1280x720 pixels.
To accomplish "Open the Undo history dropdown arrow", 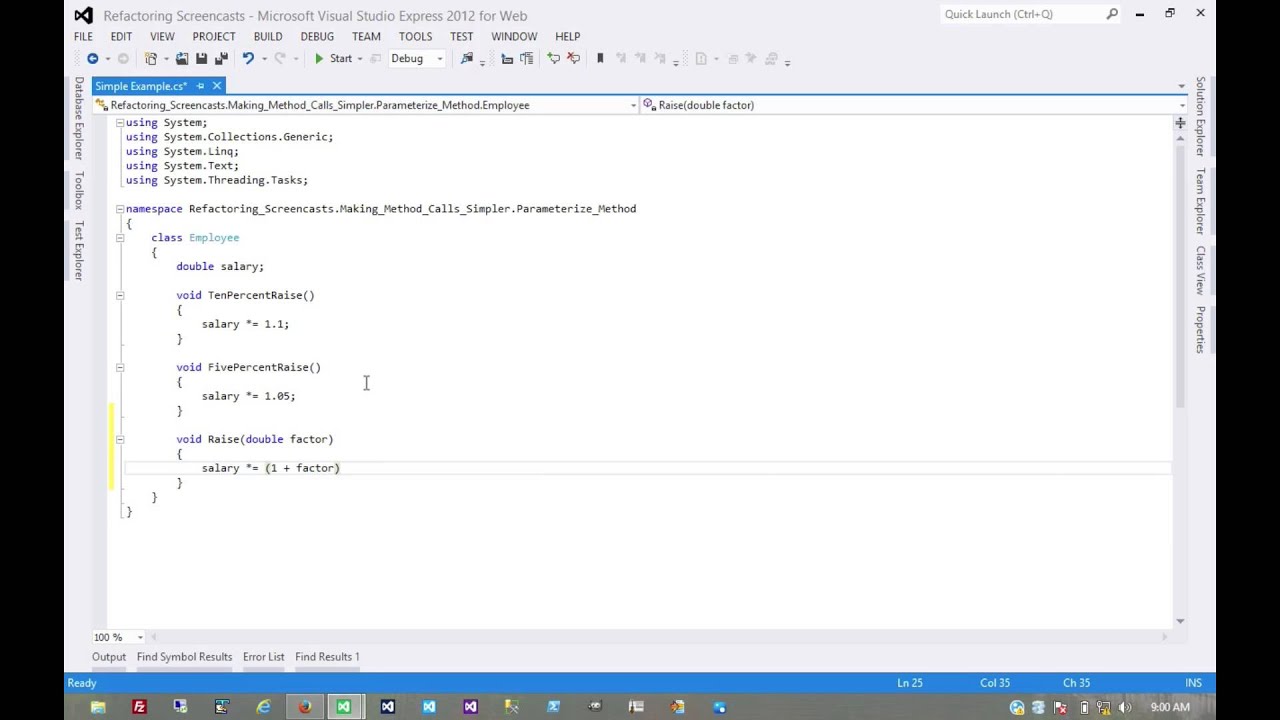I will [x=263, y=59].
